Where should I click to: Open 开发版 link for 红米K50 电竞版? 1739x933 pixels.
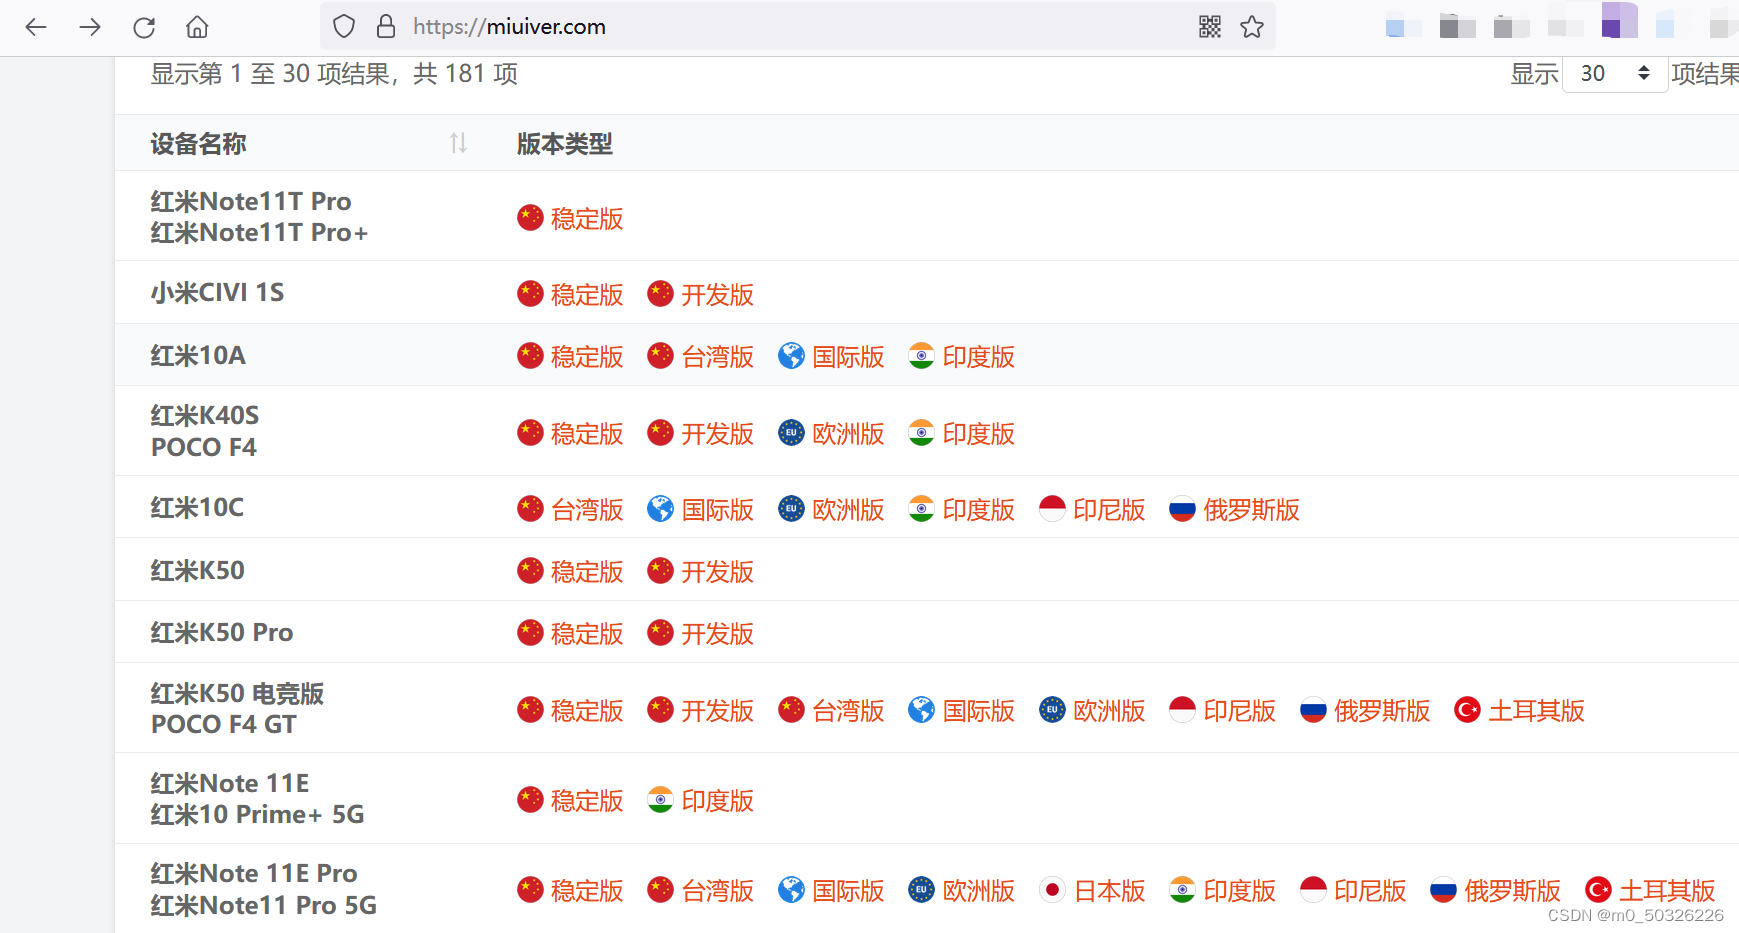pos(718,711)
